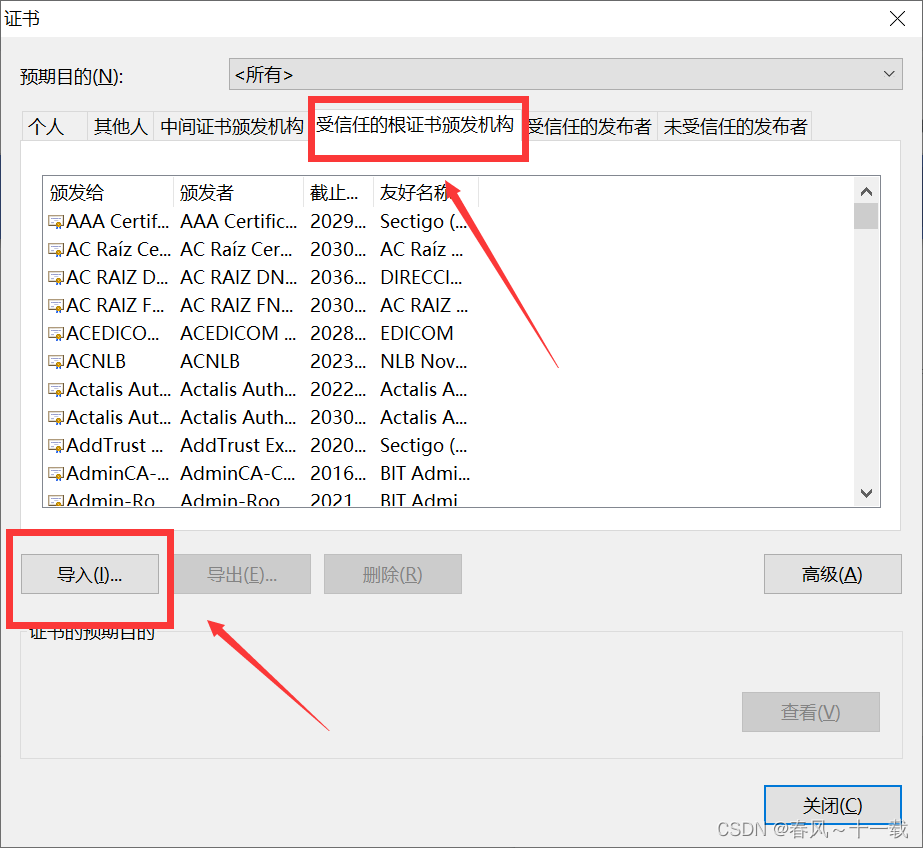The width and height of the screenshot is (923, 848).
Task: Select expiry cell '2036...'
Action: pos(338,278)
